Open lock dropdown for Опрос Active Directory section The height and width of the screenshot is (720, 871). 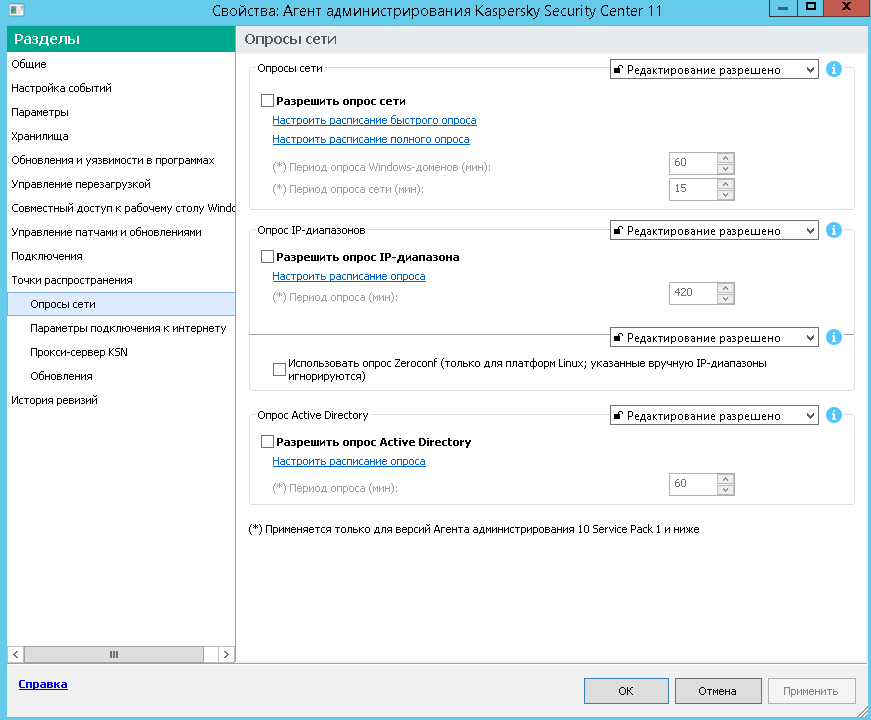click(714, 416)
